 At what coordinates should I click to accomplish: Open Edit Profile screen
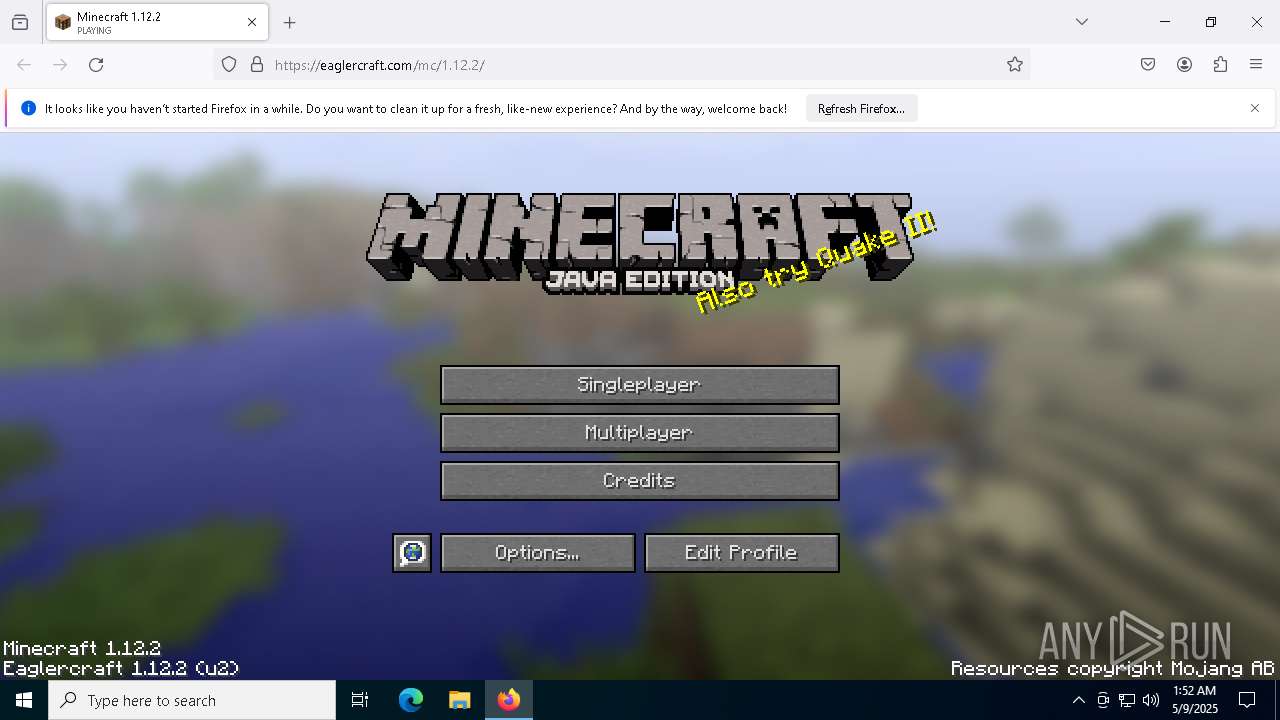point(742,553)
